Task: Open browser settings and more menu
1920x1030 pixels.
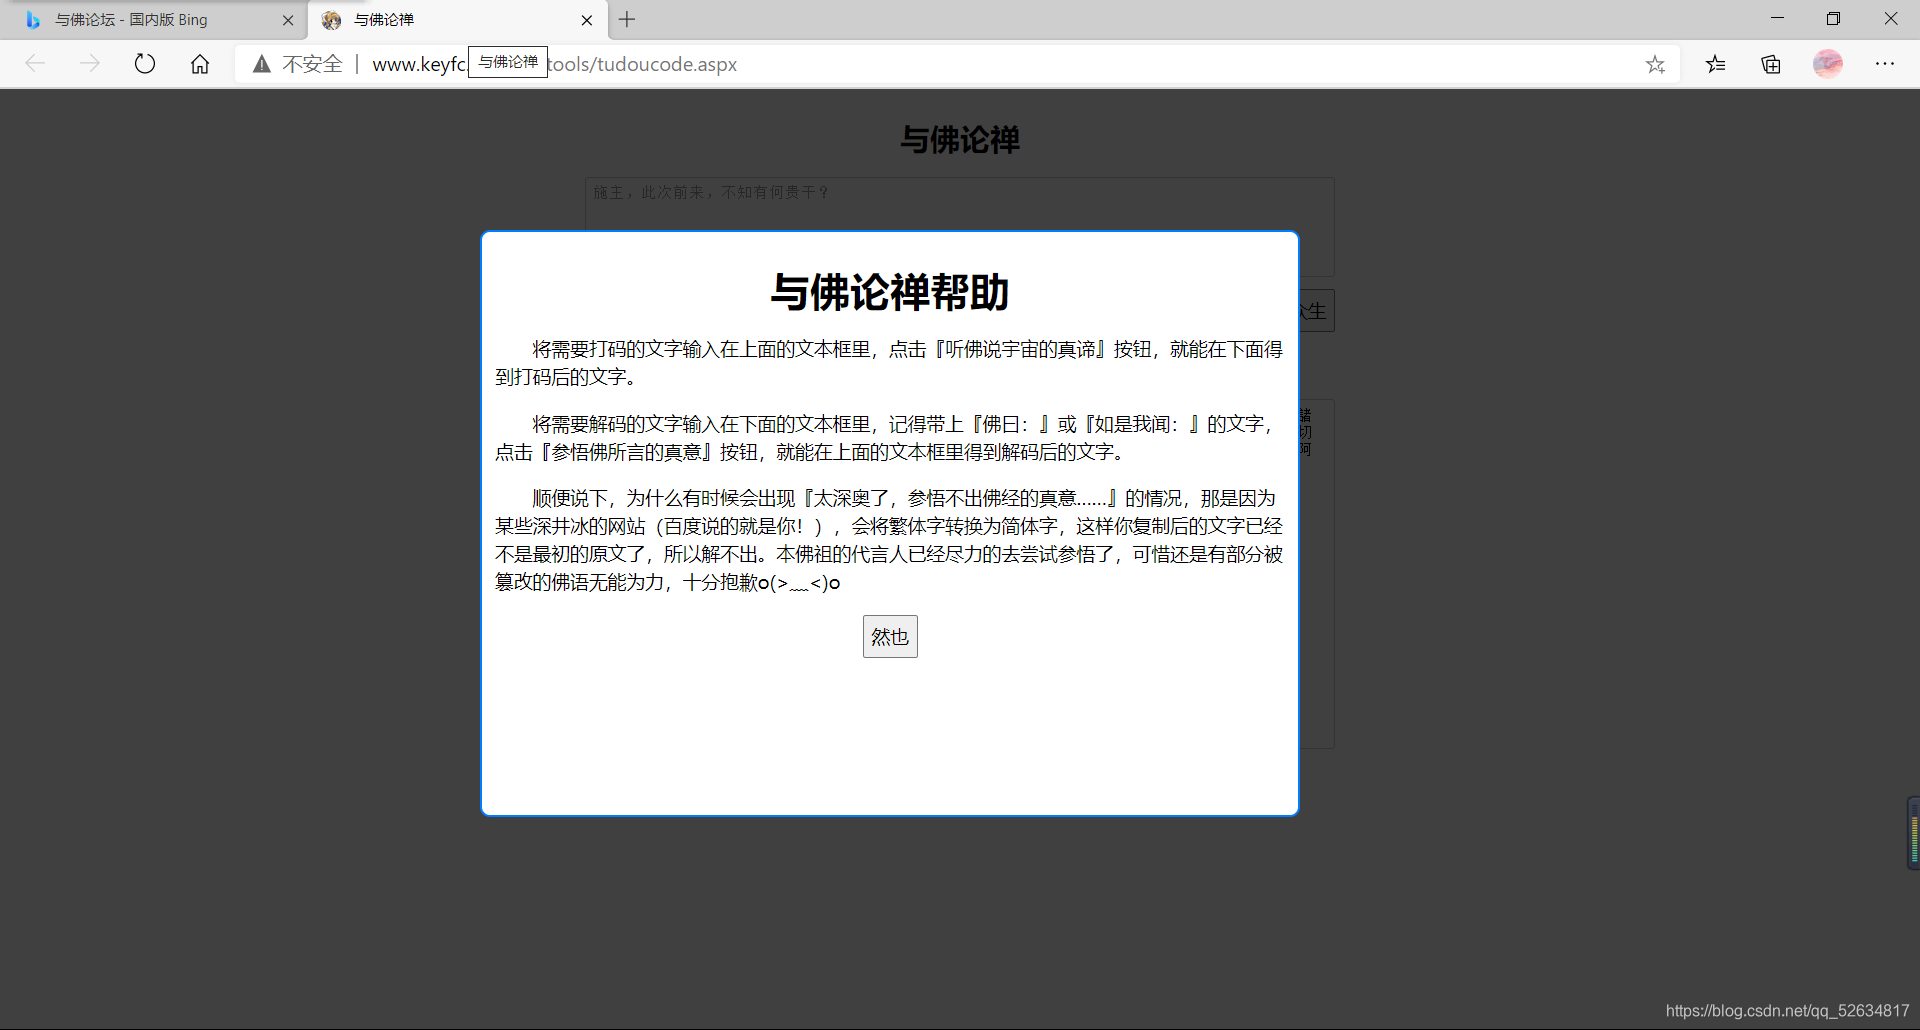Action: coord(1885,64)
